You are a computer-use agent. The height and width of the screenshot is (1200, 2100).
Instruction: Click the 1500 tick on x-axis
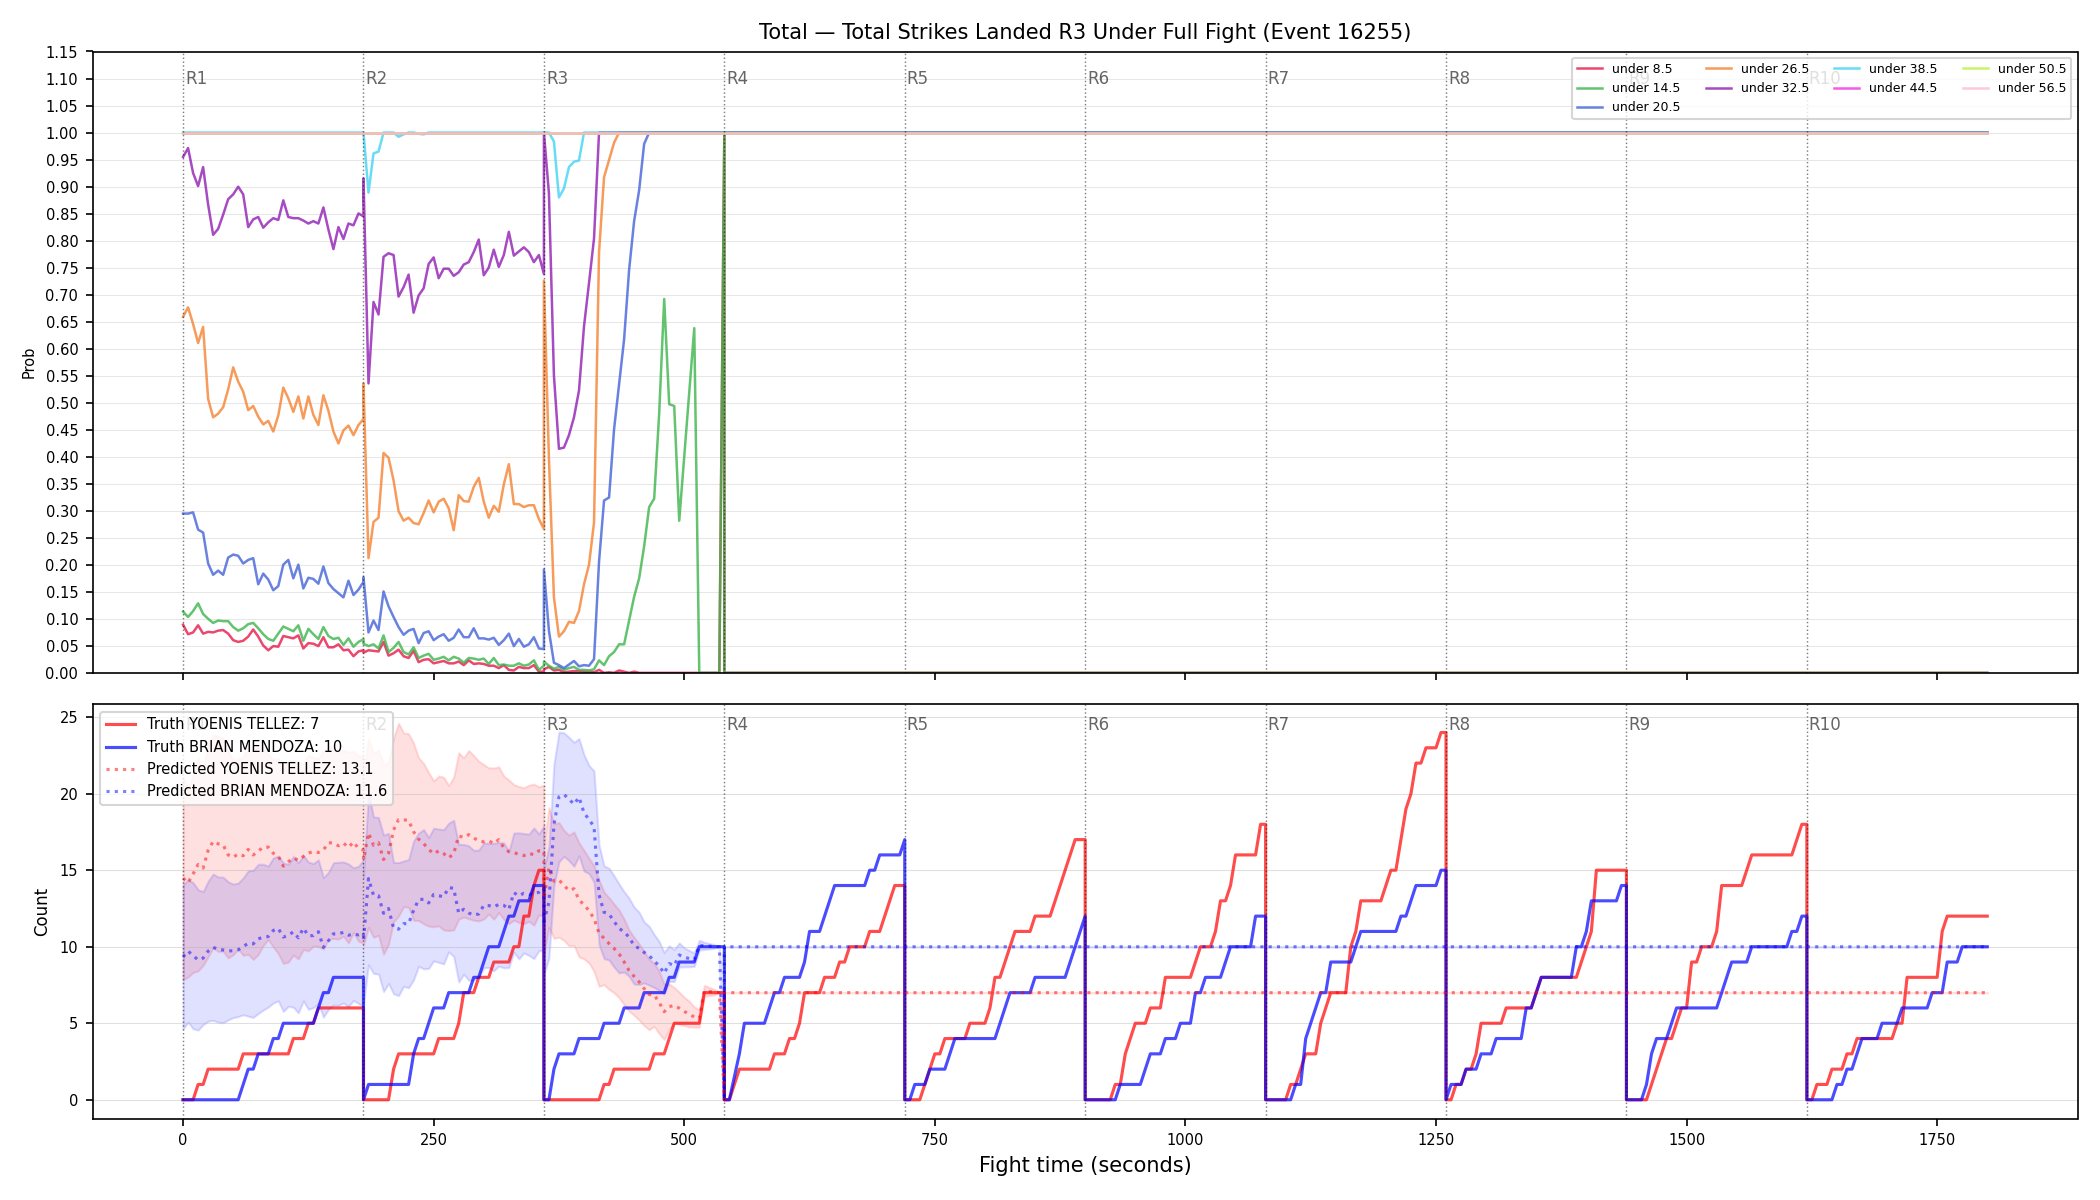[x=1687, y=1139]
